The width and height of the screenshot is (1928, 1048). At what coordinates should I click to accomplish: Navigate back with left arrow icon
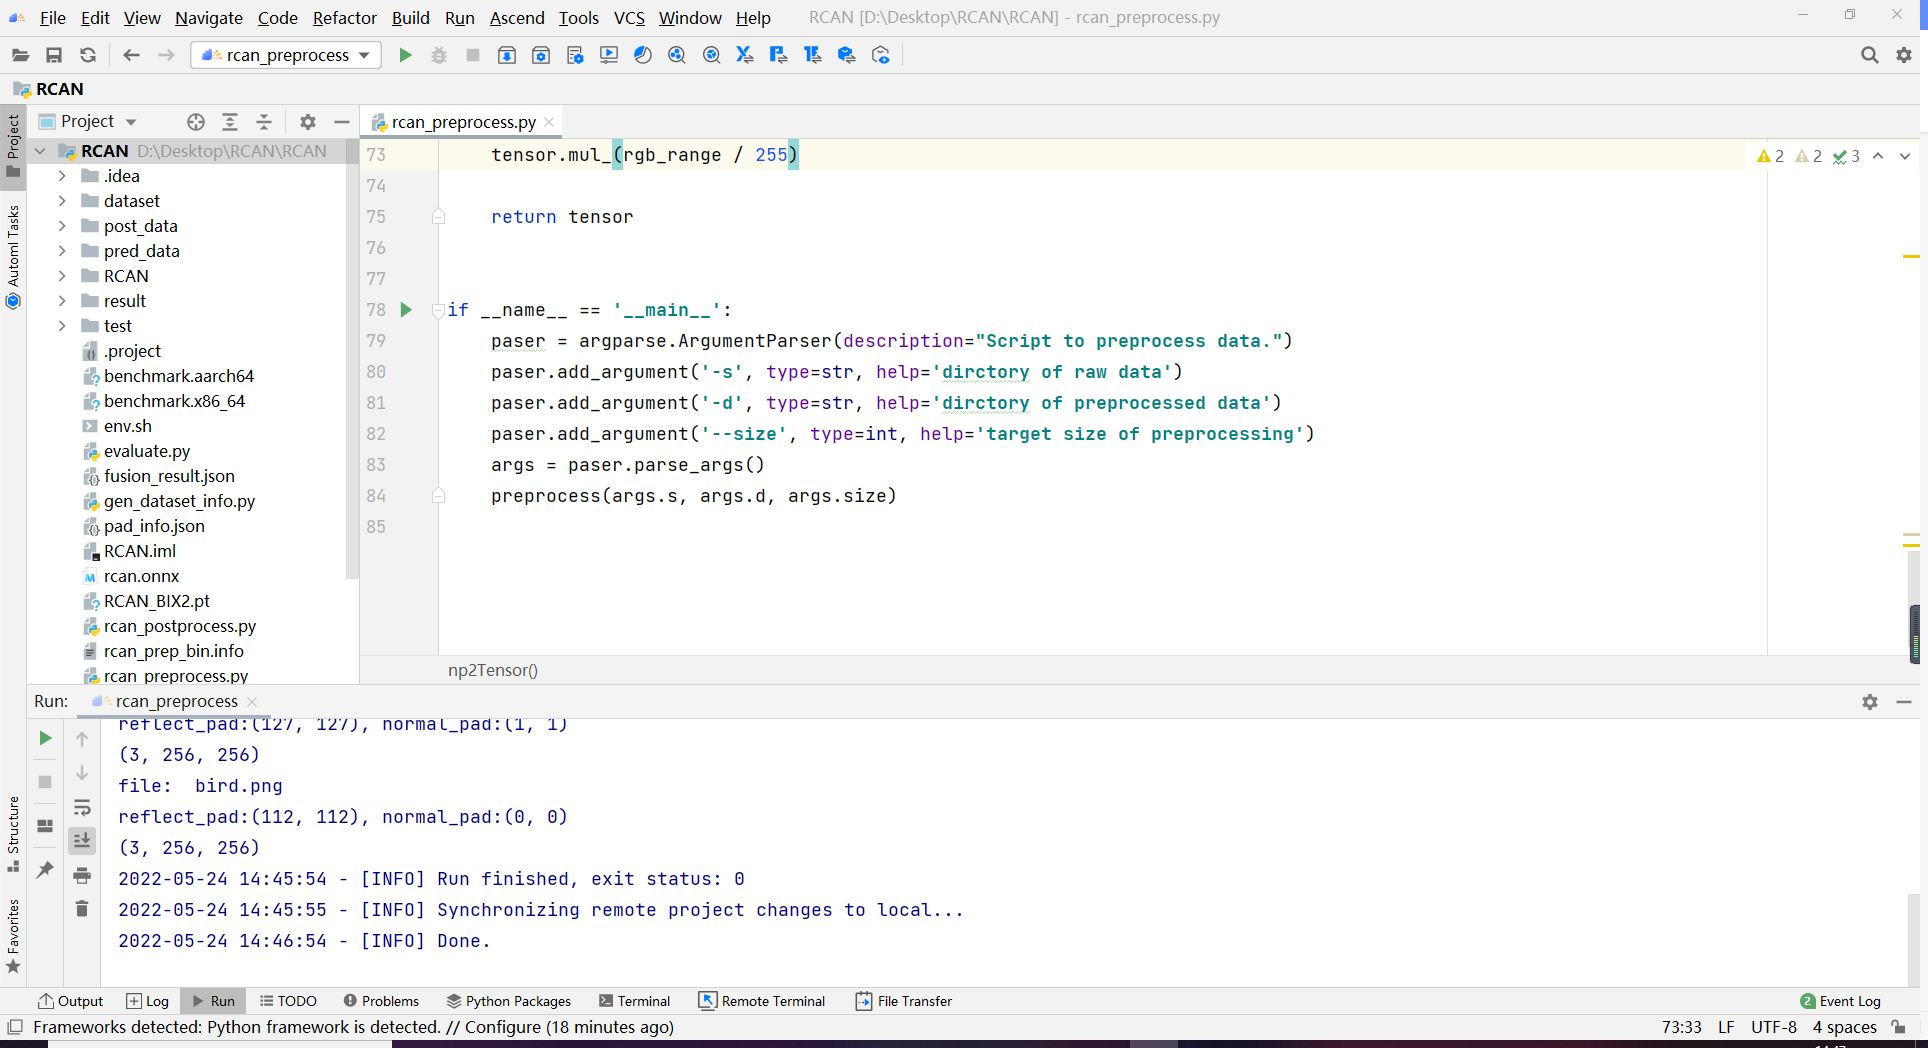[131, 55]
